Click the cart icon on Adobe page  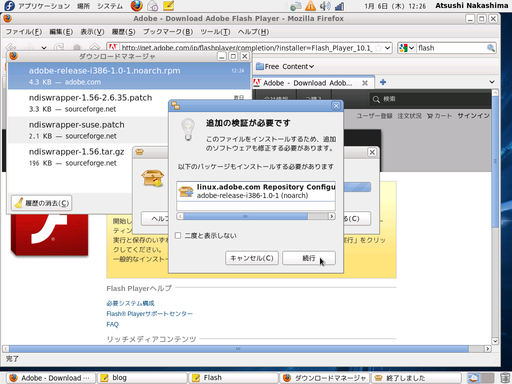pos(430,116)
